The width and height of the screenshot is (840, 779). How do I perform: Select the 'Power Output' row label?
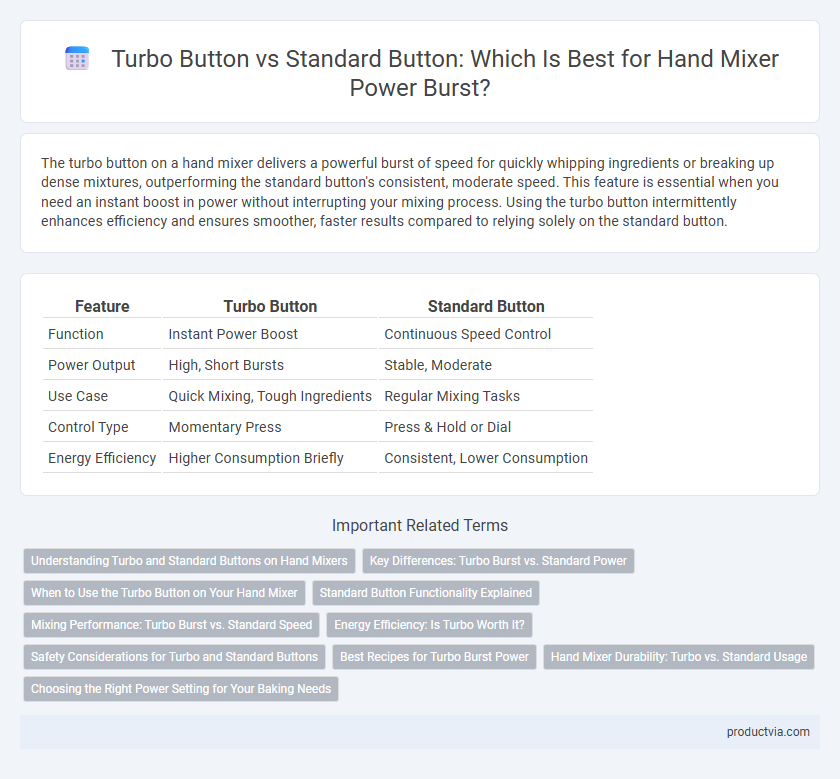click(x=92, y=365)
